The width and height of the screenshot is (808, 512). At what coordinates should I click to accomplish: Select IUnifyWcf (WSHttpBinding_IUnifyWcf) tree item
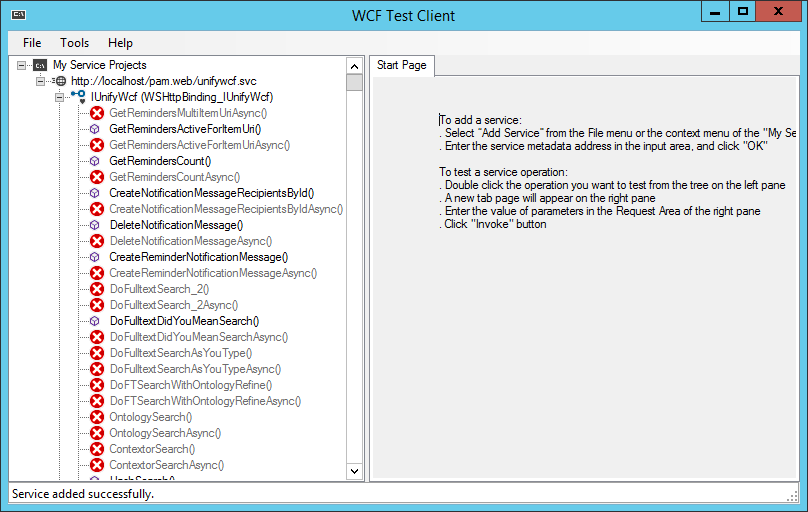pyautogui.click(x=182, y=97)
